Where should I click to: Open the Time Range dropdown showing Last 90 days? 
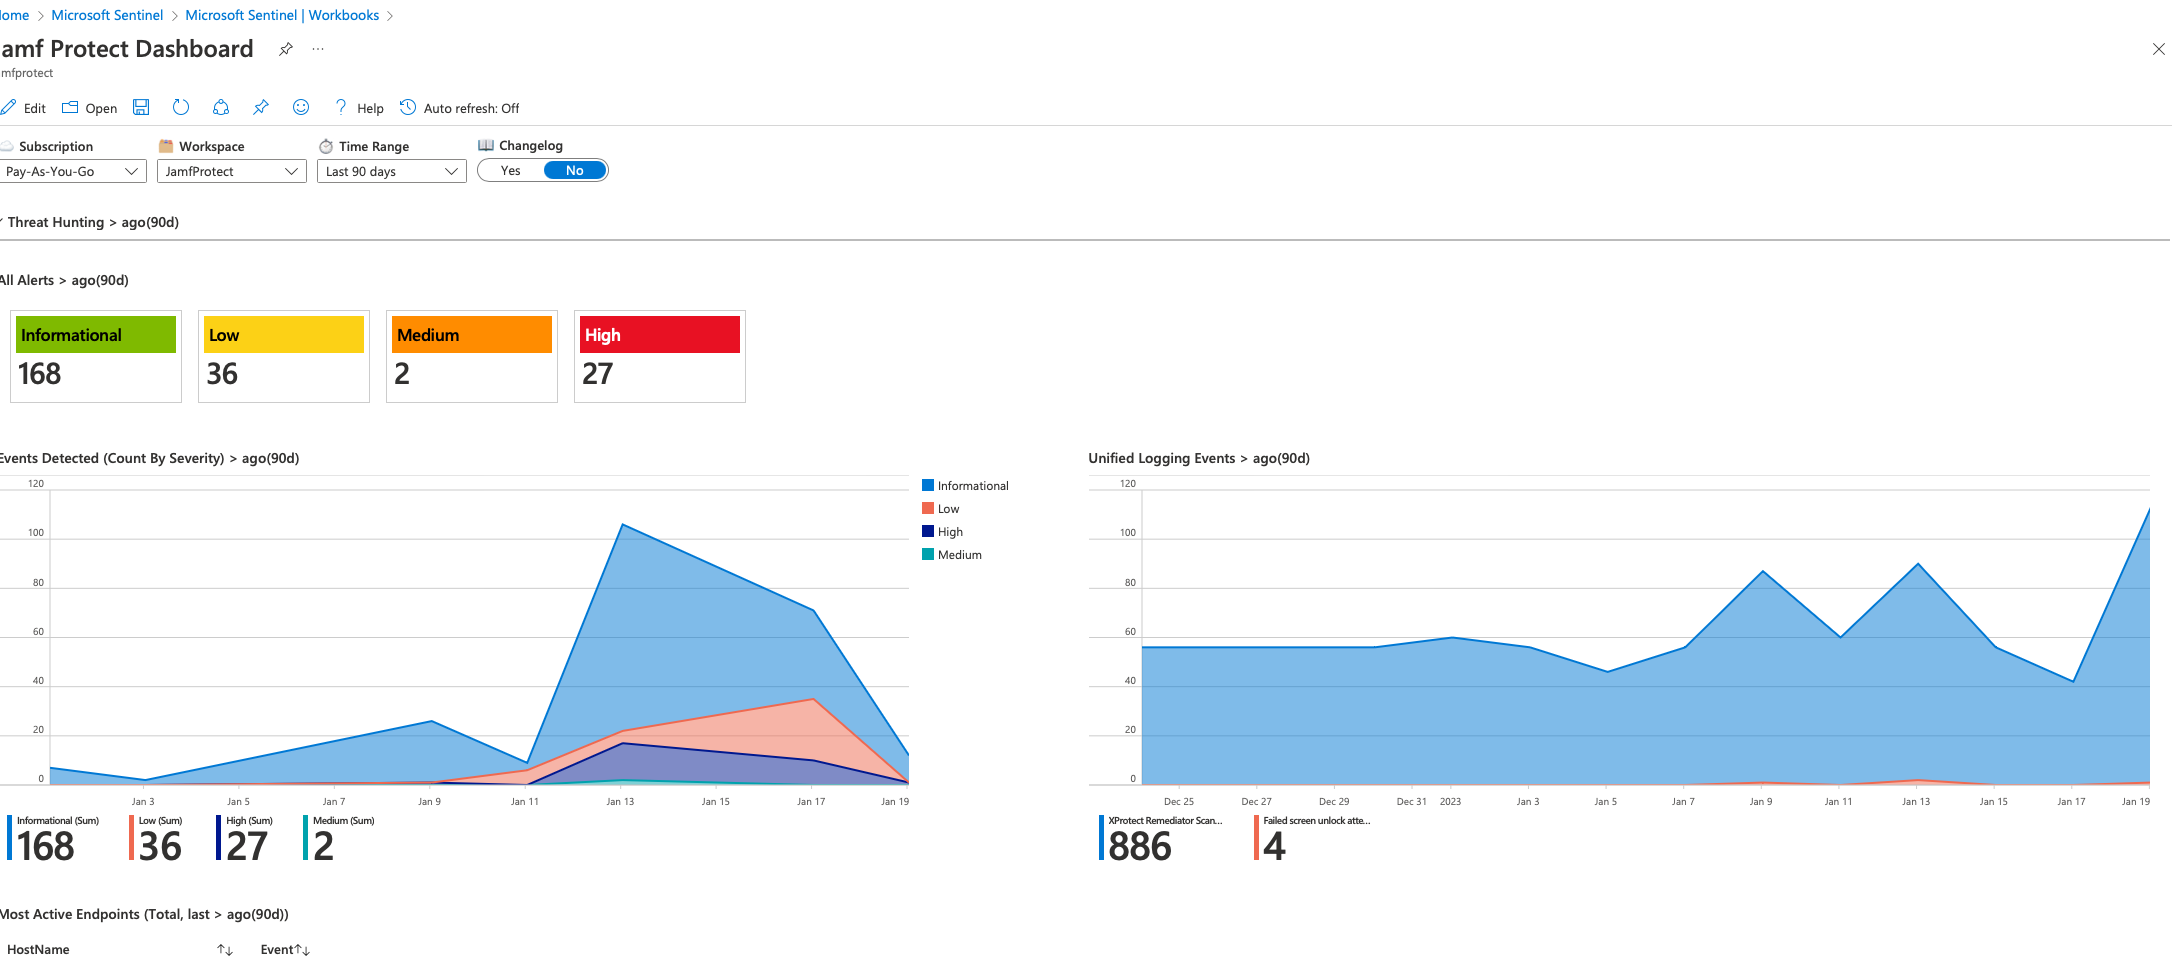pos(392,171)
